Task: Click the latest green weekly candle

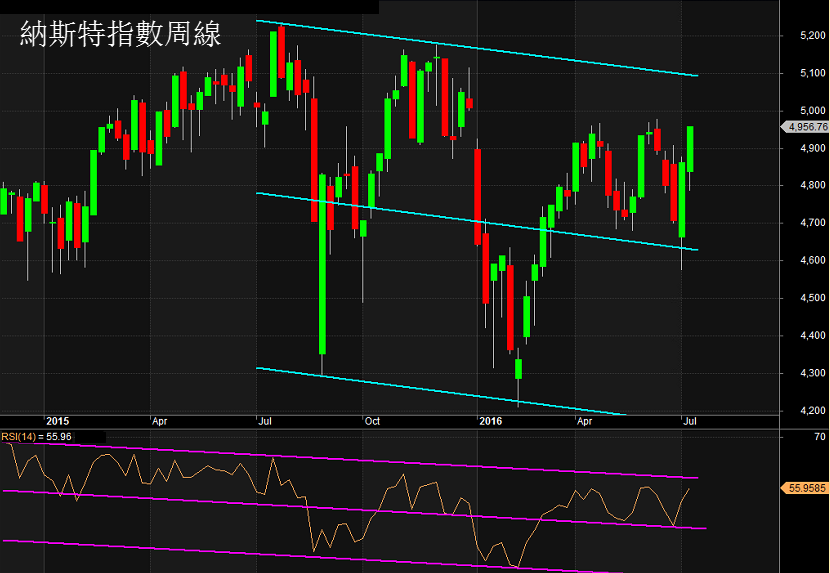Action: coord(690,149)
